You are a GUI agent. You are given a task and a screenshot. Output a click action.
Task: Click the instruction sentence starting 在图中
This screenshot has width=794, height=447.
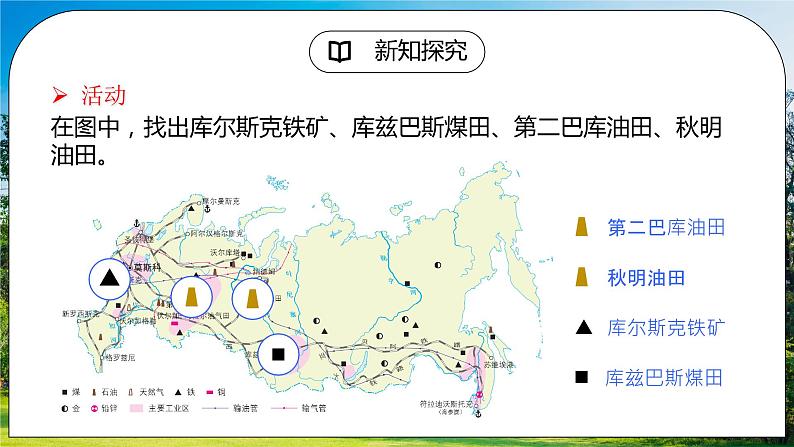pyautogui.click(x=386, y=141)
